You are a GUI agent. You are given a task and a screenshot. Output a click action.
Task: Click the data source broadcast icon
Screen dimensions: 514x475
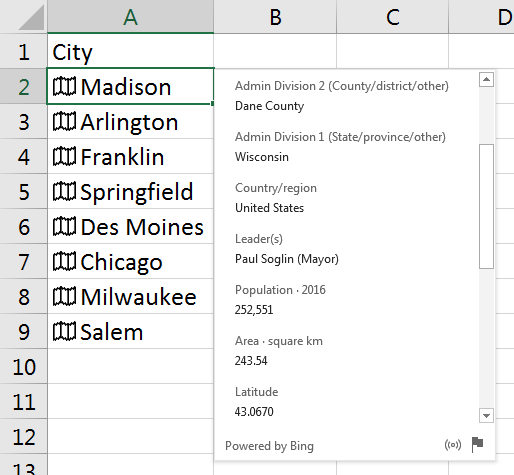[453, 445]
